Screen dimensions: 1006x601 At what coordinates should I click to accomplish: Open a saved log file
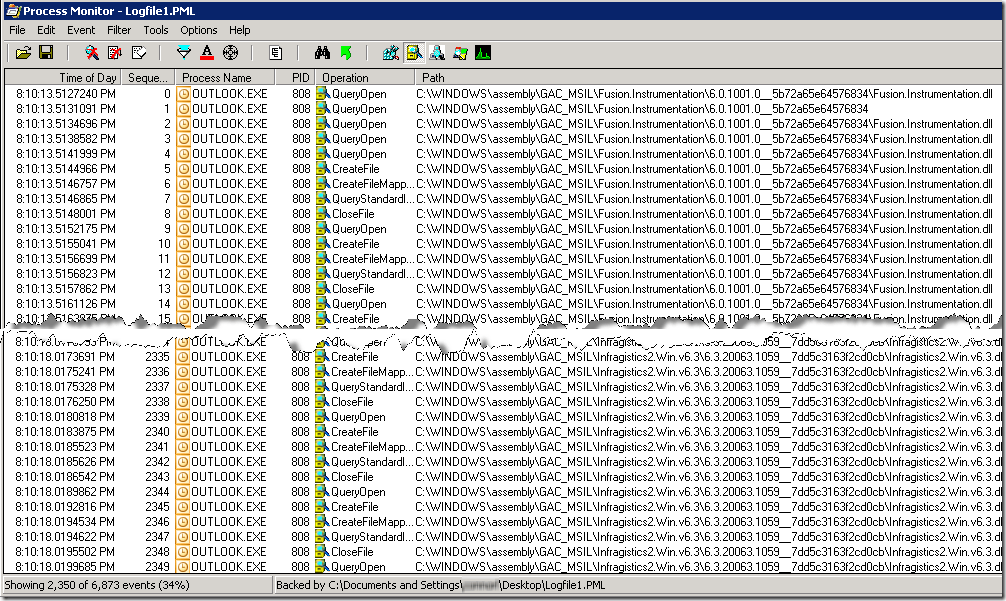(24, 53)
